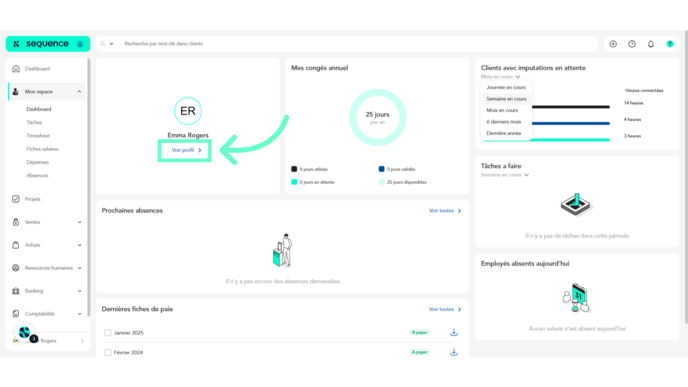Expand the Ventes section

pyautogui.click(x=79, y=222)
